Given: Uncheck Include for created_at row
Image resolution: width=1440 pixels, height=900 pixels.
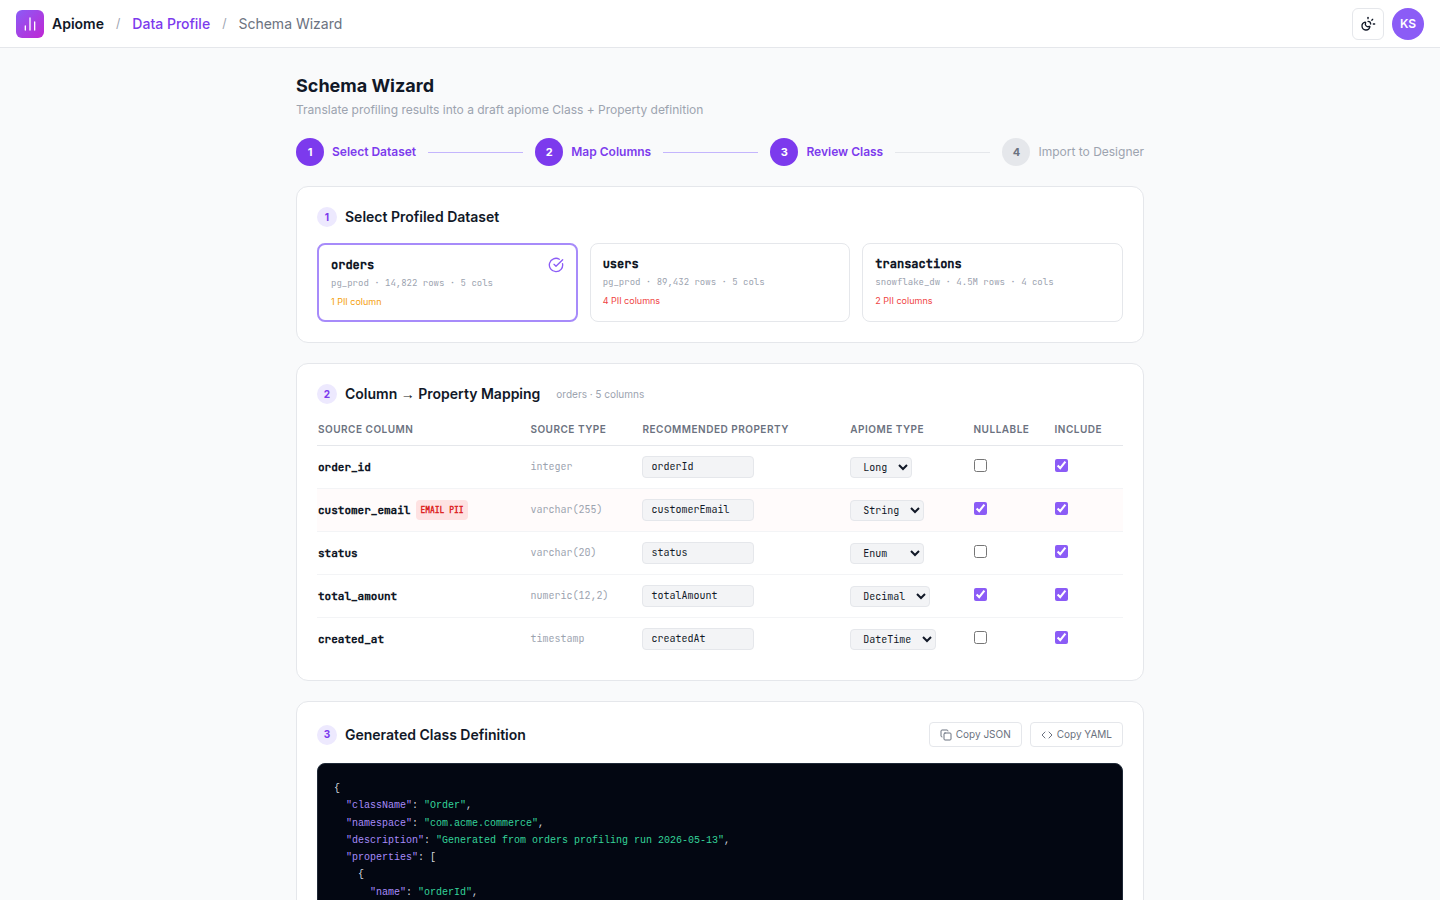Looking at the screenshot, I should click(1061, 638).
